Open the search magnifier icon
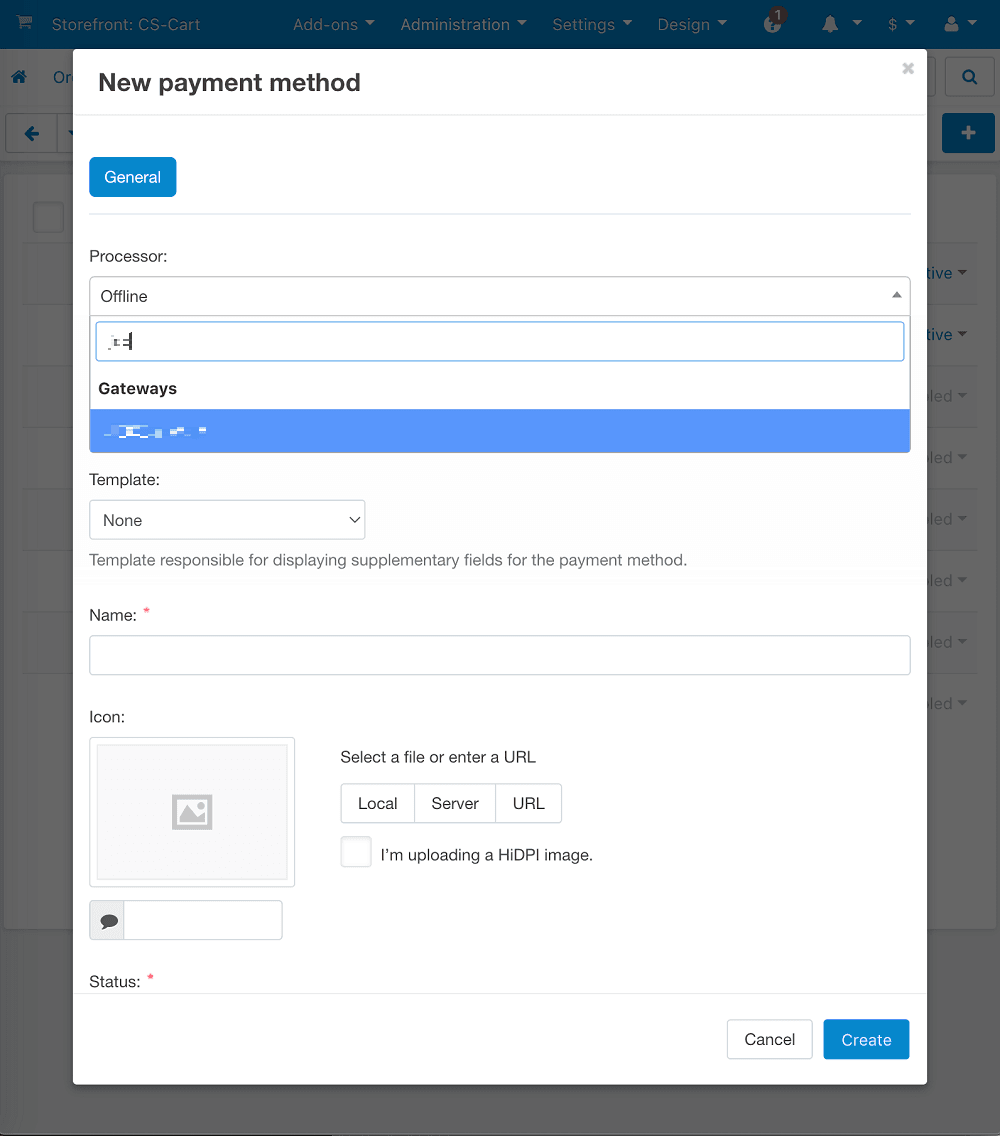The height and width of the screenshot is (1136, 1000). tap(968, 76)
